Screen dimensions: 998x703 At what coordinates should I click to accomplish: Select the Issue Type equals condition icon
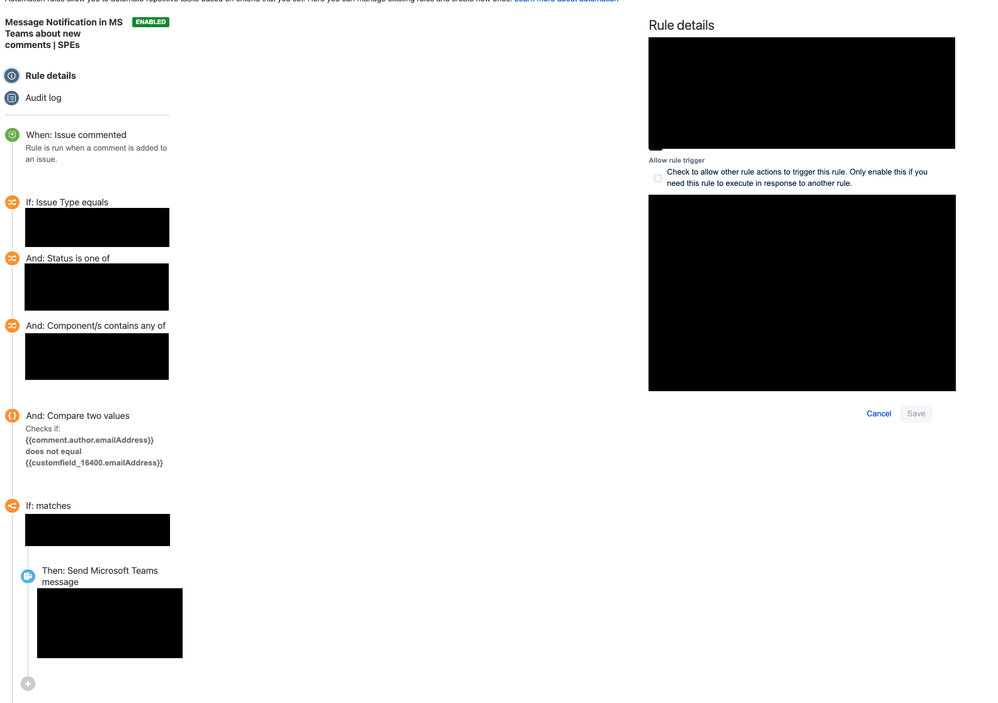pos(12,201)
